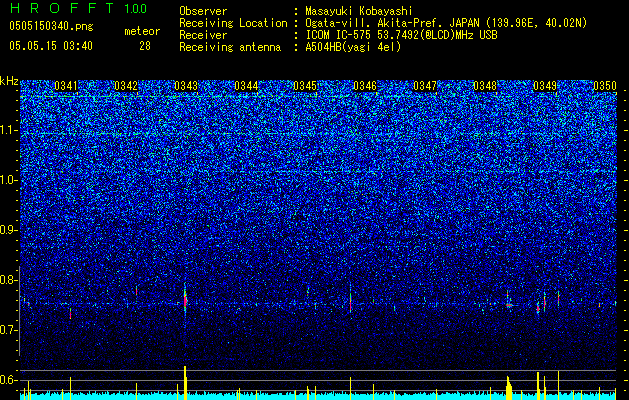Click the 0.9 kHz axis label
This screenshot has width=629, height=400.
(x=9, y=230)
